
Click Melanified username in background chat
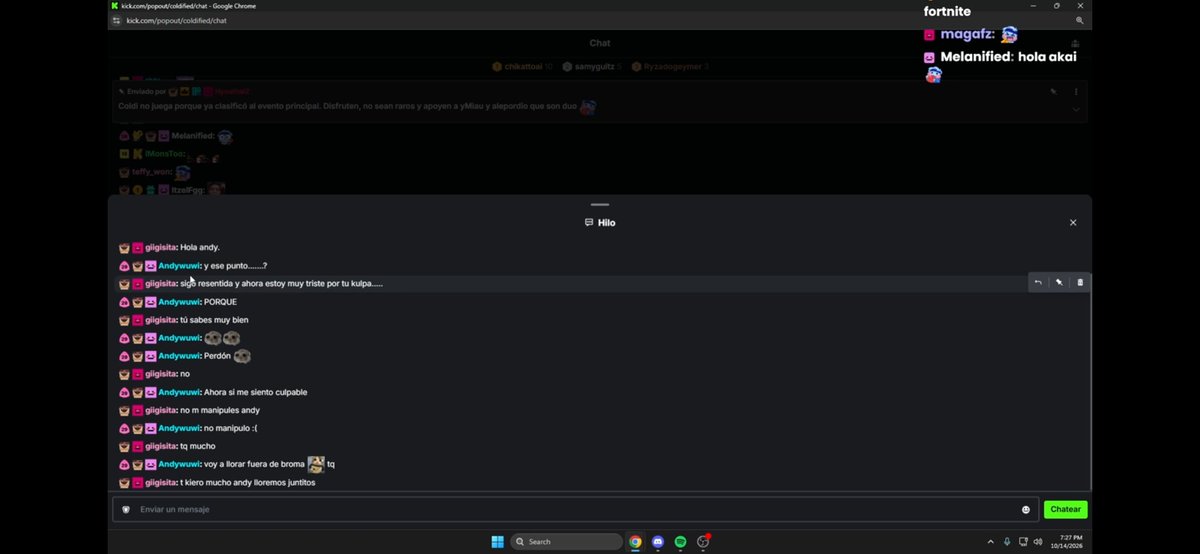coord(192,136)
